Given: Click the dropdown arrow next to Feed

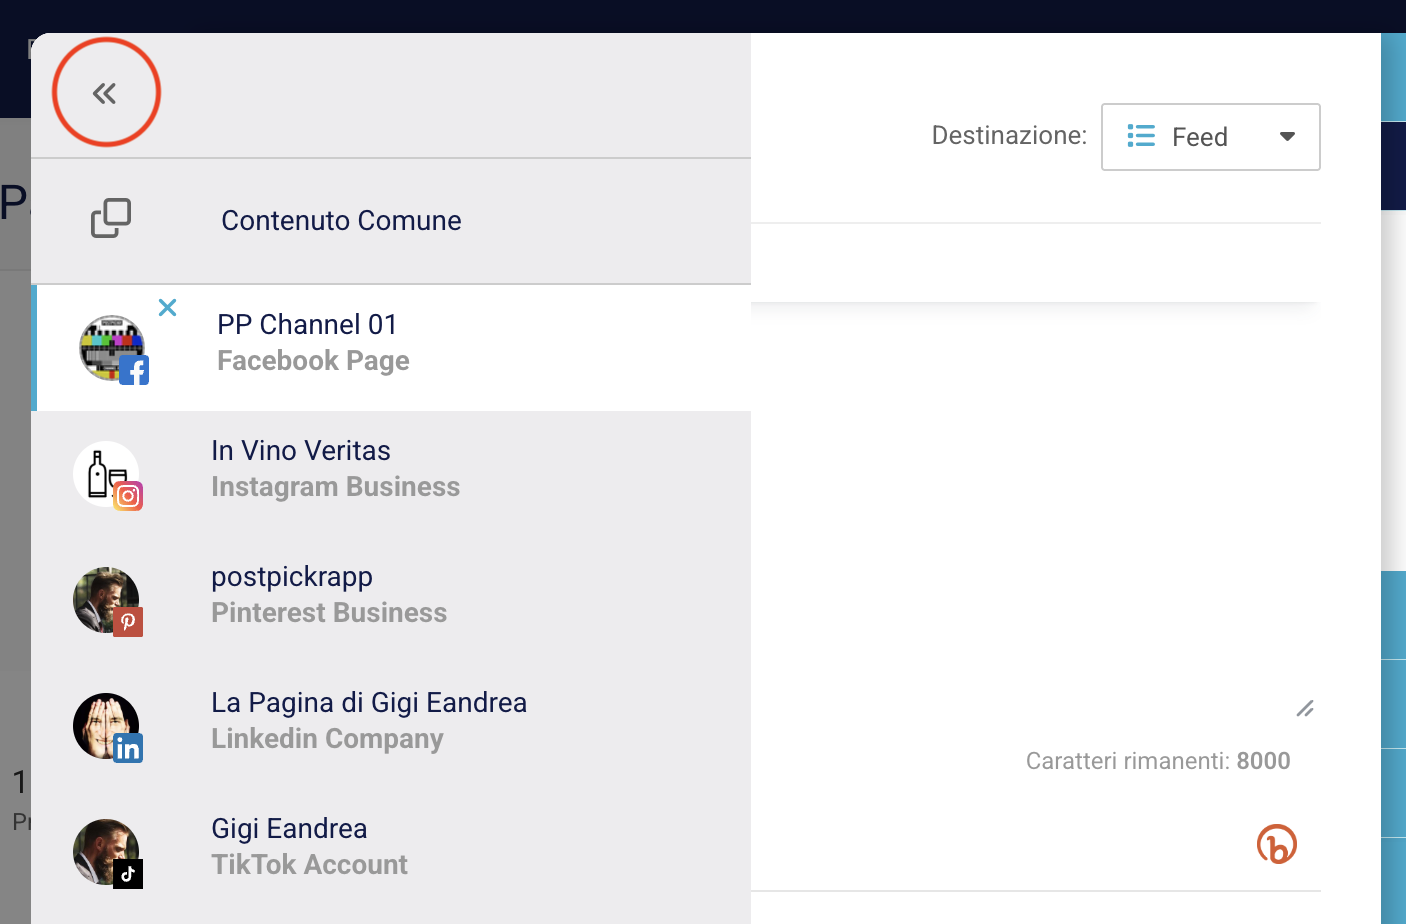Looking at the screenshot, I should (x=1287, y=136).
